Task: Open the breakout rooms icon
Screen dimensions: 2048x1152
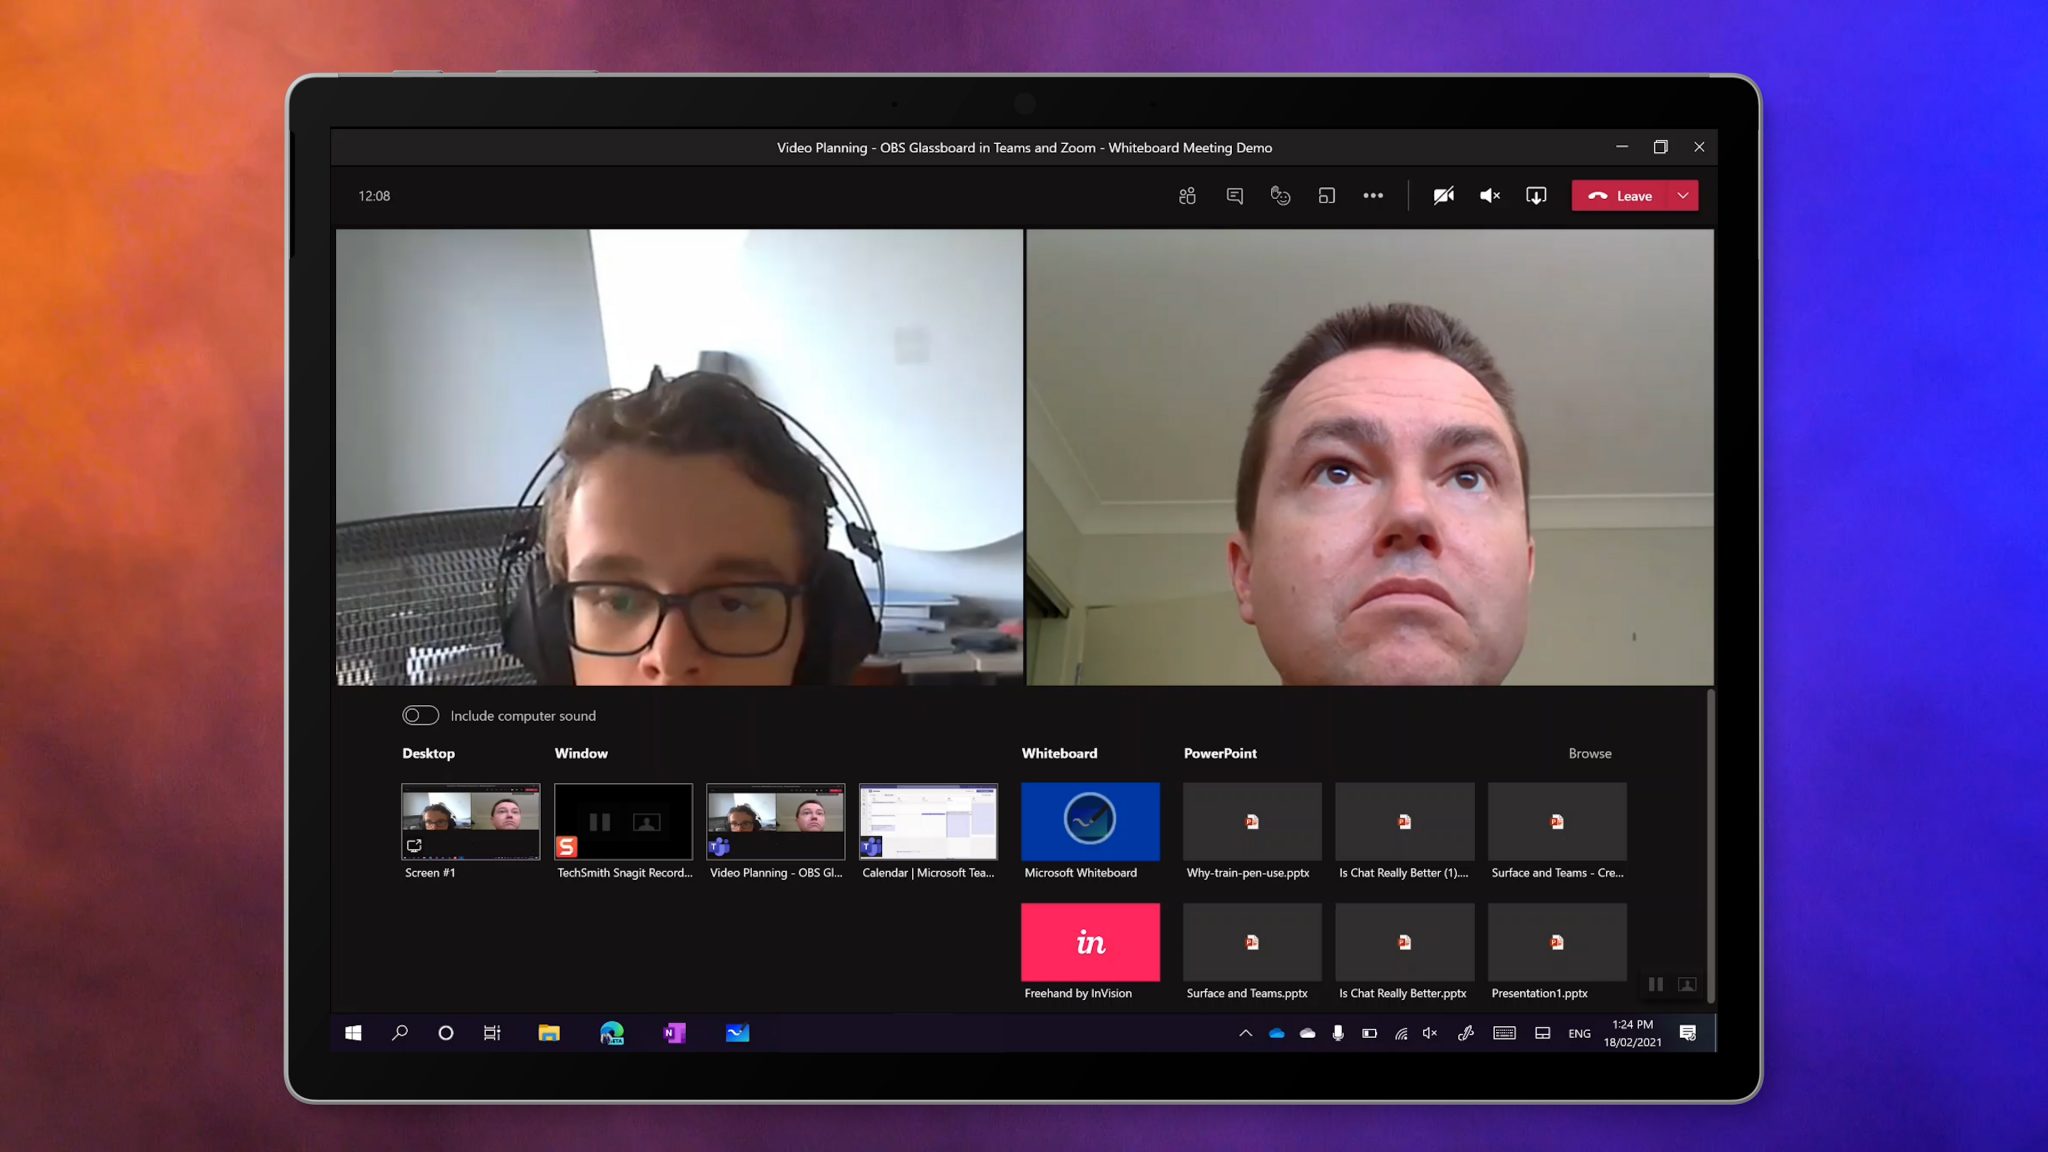Action: 1327,196
